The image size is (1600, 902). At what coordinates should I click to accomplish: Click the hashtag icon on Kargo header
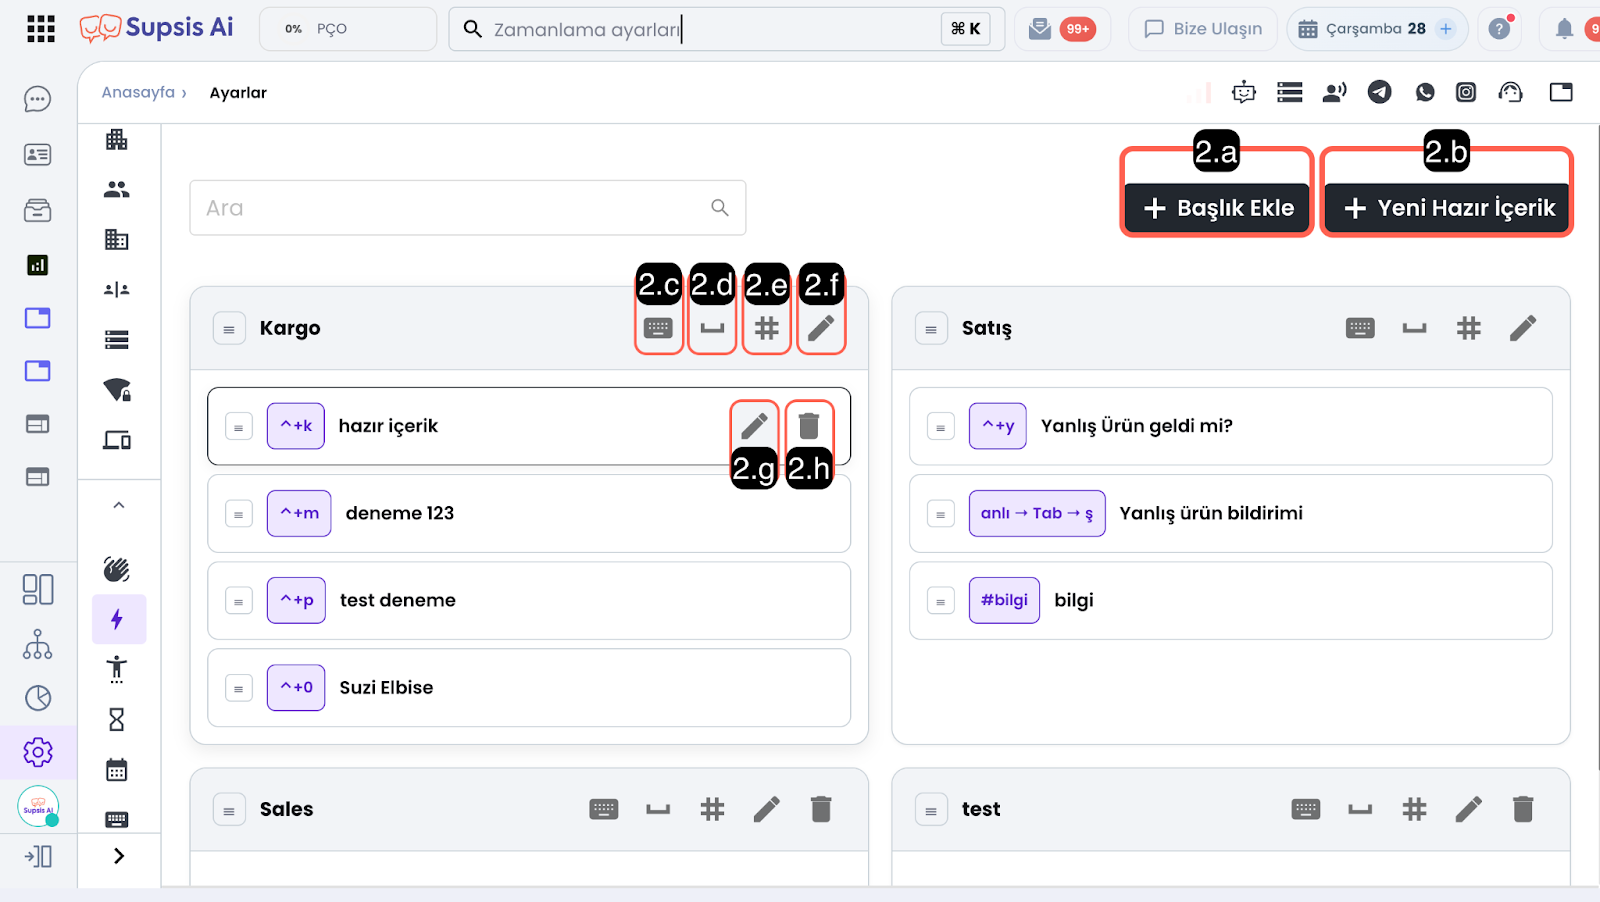tap(767, 328)
